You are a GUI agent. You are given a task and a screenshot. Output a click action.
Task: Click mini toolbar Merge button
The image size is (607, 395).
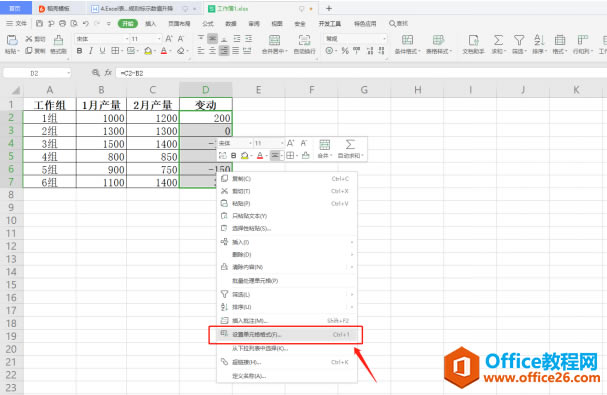point(324,149)
